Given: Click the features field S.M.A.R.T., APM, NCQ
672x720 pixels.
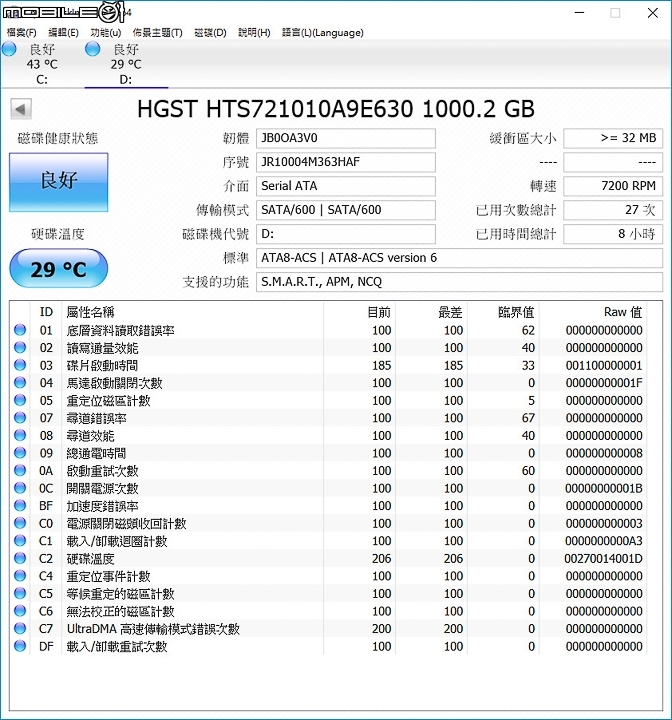Looking at the screenshot, I should pos(459,282).
